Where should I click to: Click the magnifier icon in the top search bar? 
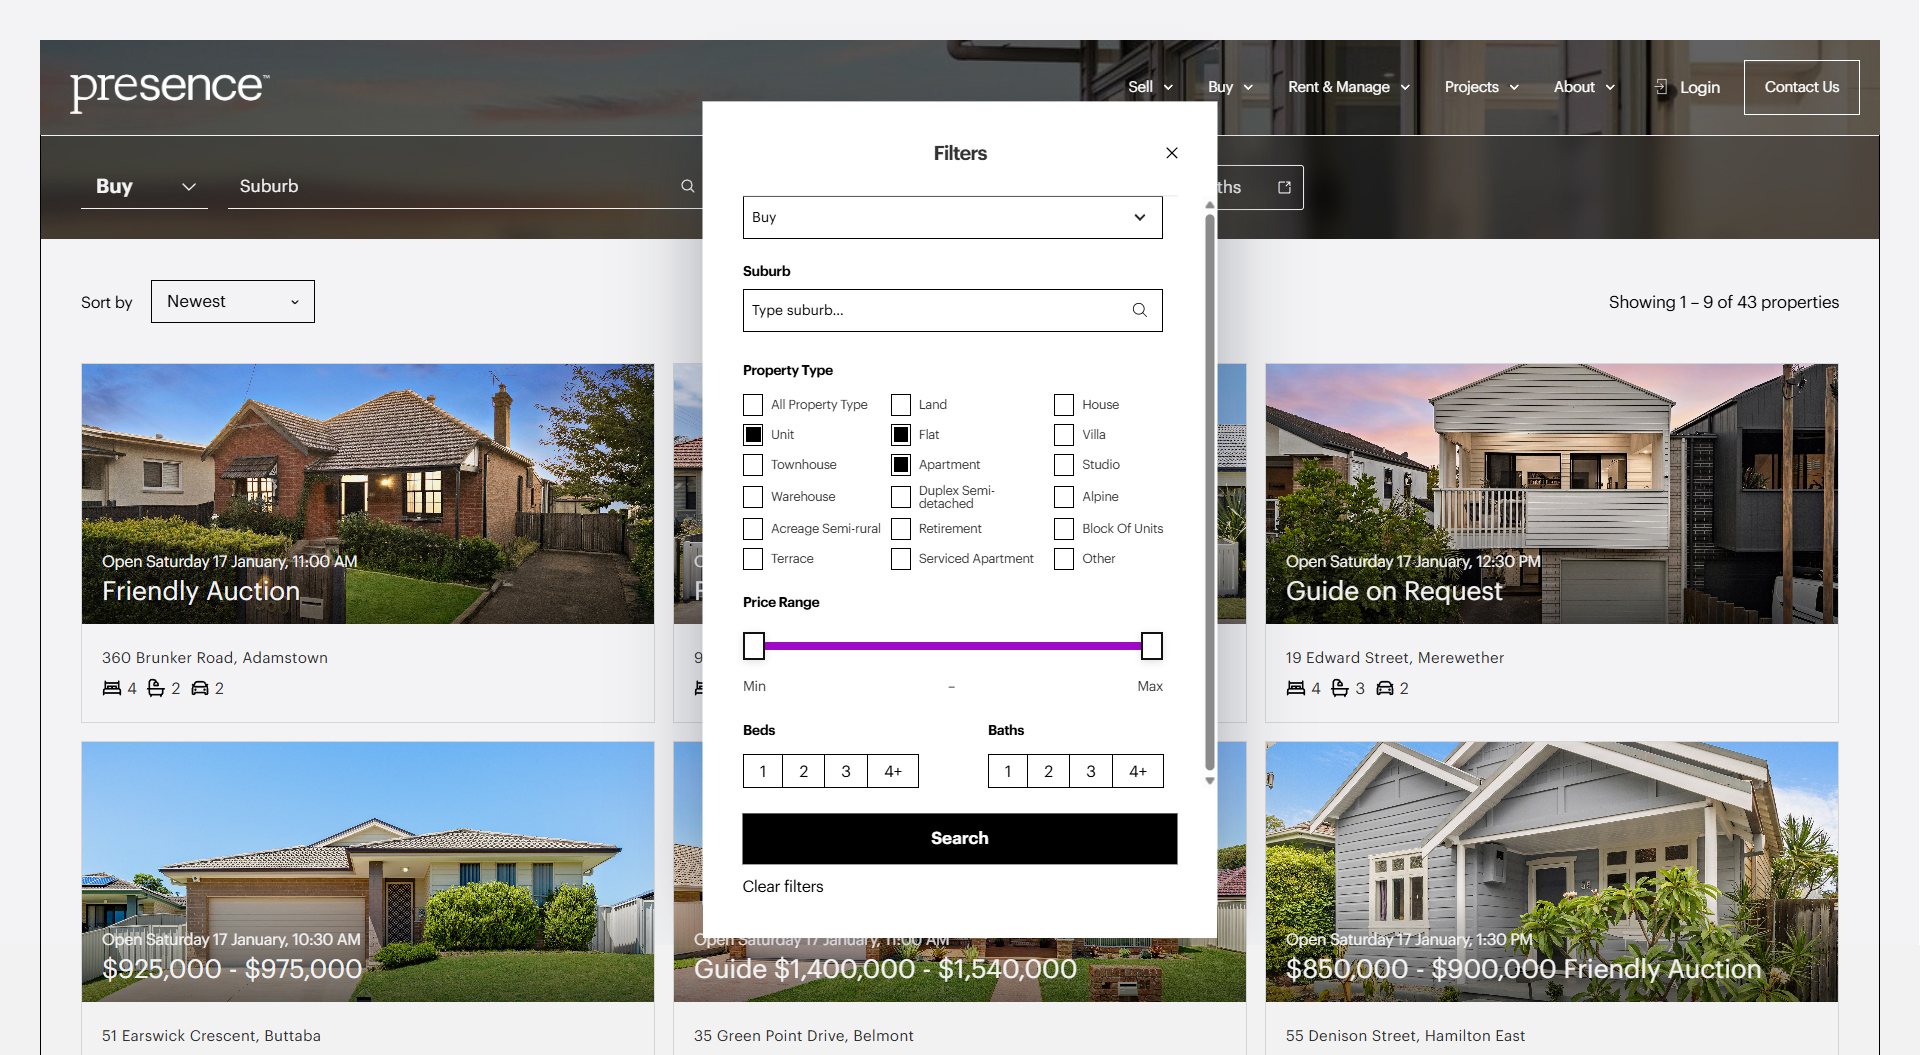click(x=687, y=186)
